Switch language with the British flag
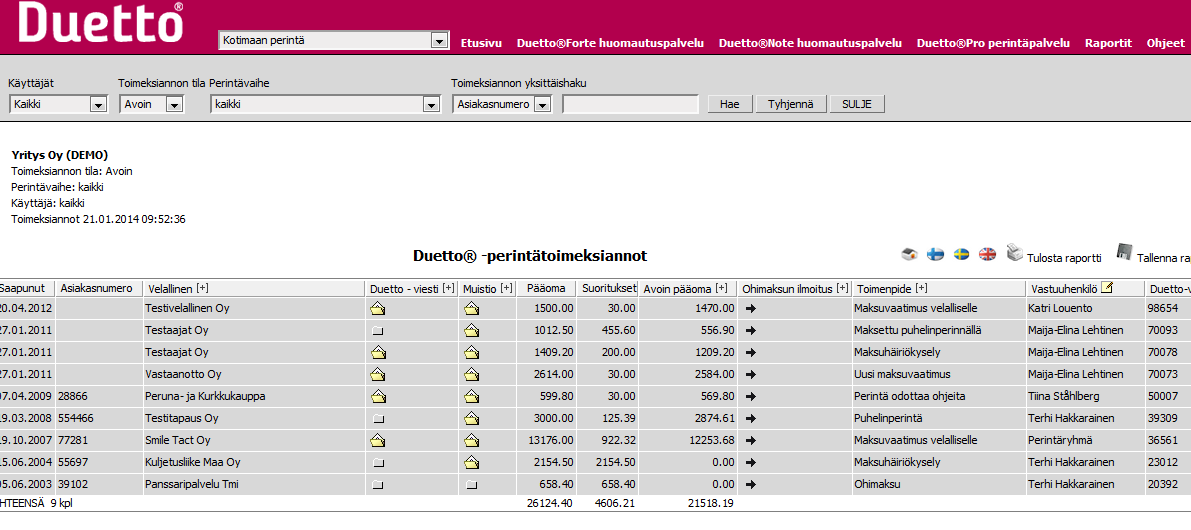 pos(987,254)
